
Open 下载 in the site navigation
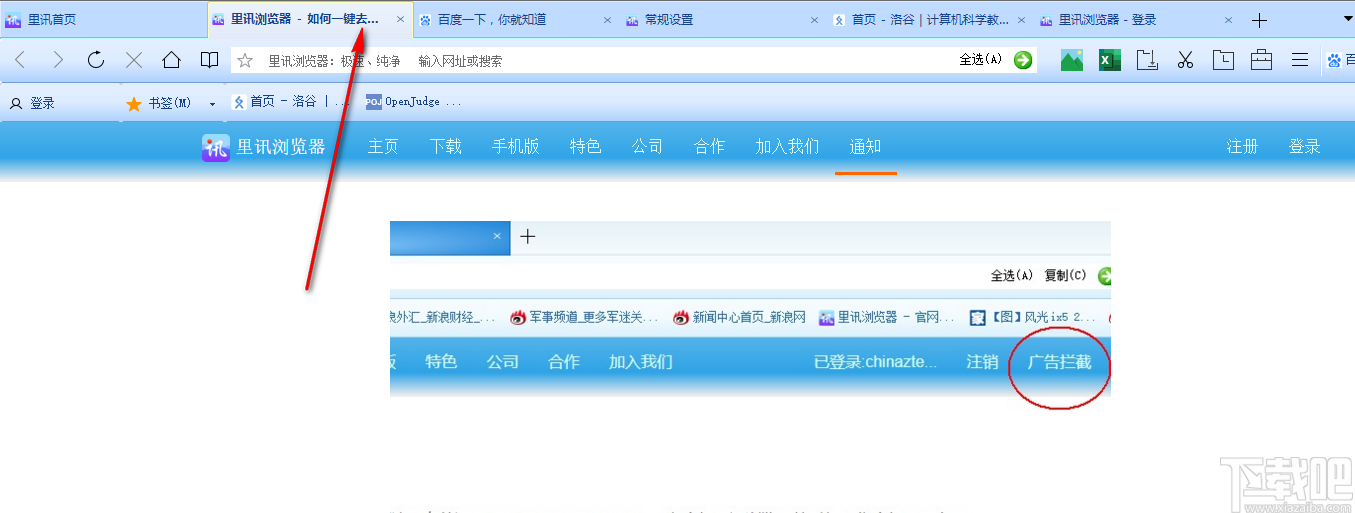[x=446, y=147]
